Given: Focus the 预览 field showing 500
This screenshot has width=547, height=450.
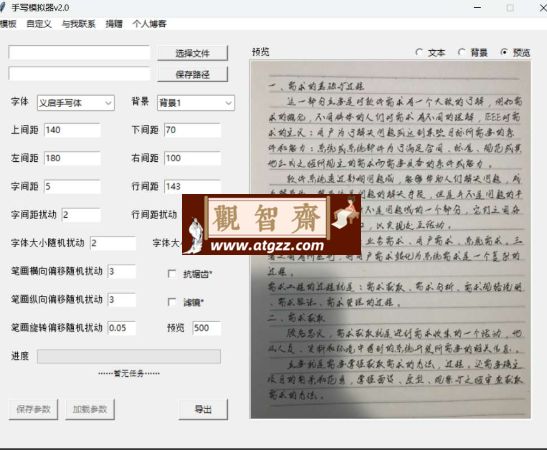Looking at the screenshot, I should [x=207, y=328].
